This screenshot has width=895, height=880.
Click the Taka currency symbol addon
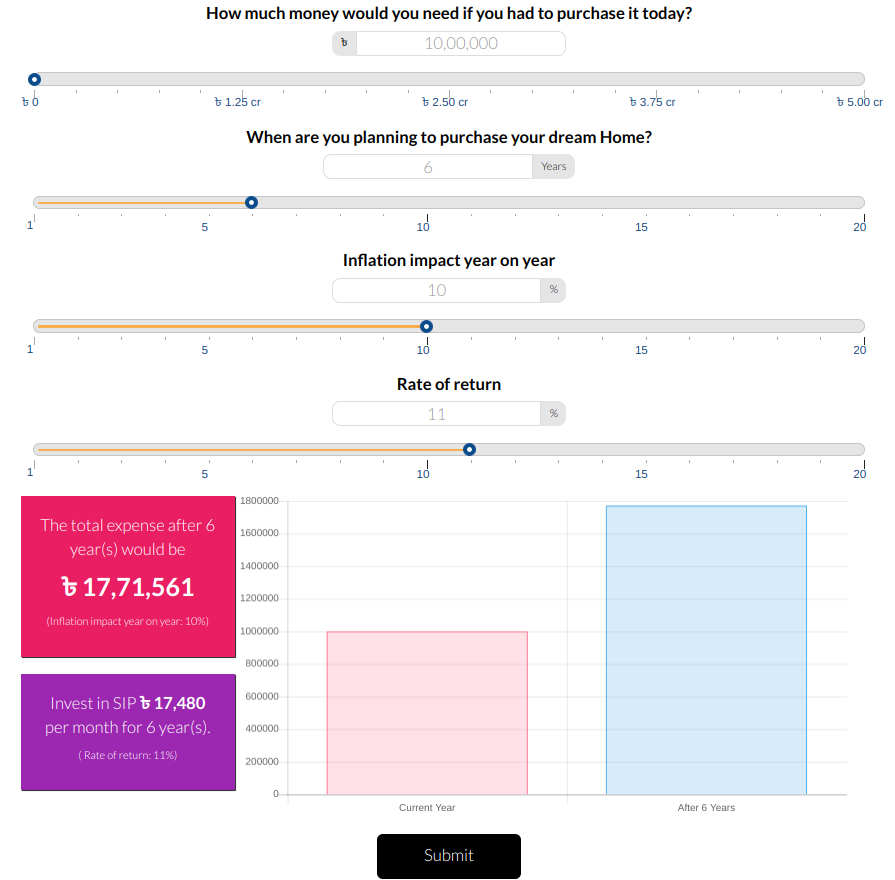344,44
